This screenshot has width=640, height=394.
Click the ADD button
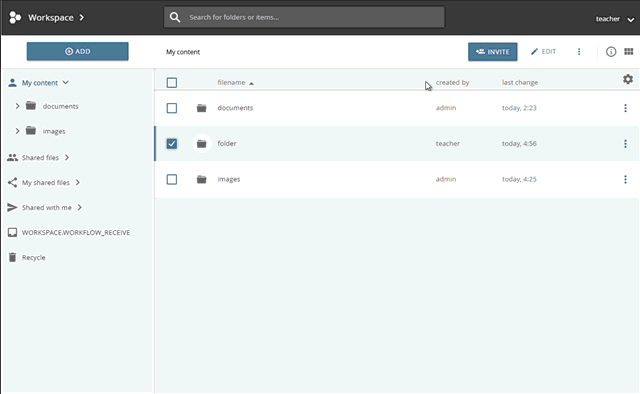pos(78,51)
